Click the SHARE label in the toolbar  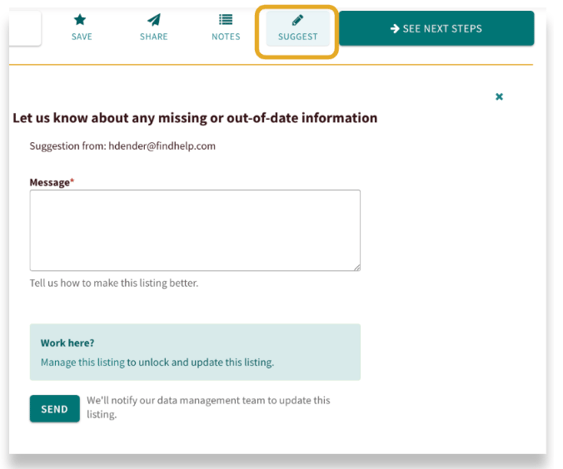click(x=154, y=37)
